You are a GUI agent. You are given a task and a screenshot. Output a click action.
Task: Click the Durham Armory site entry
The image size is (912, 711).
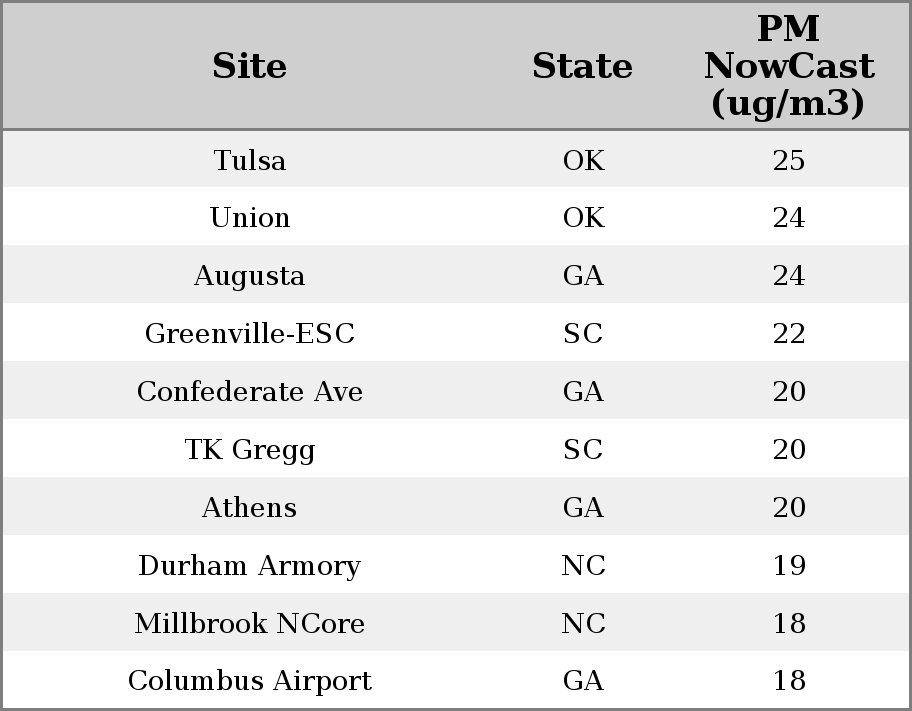tap(250, 565)
